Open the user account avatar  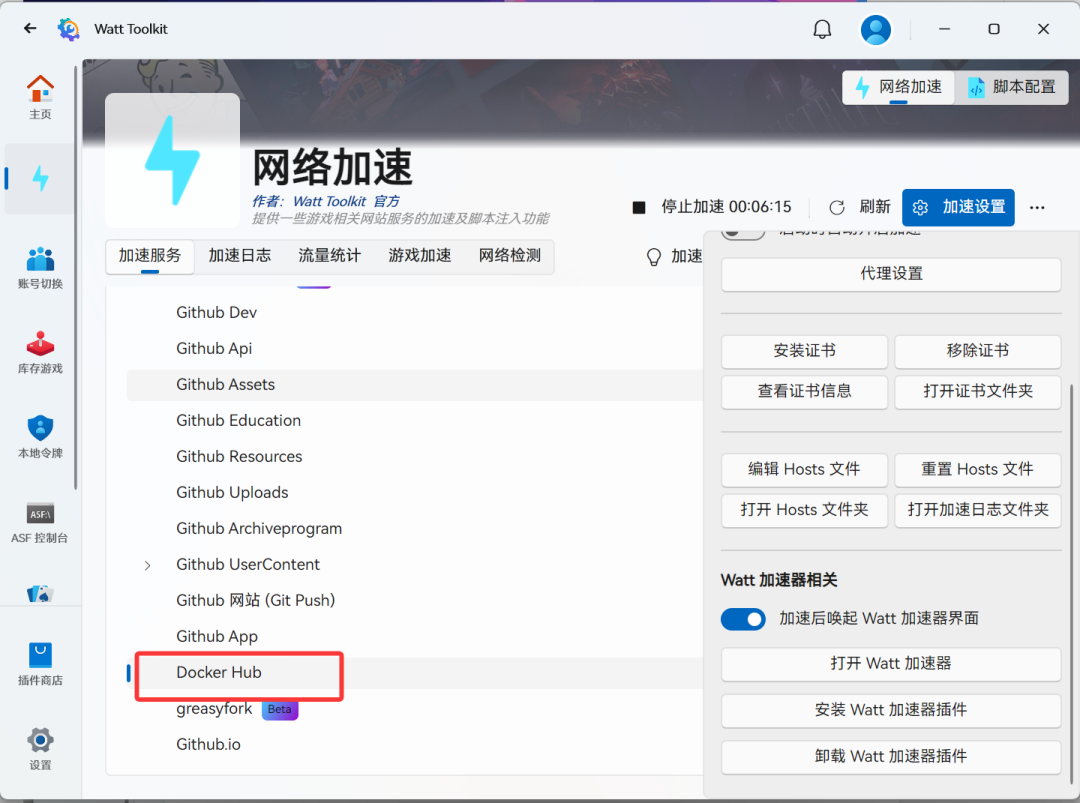tap(875, 30)
